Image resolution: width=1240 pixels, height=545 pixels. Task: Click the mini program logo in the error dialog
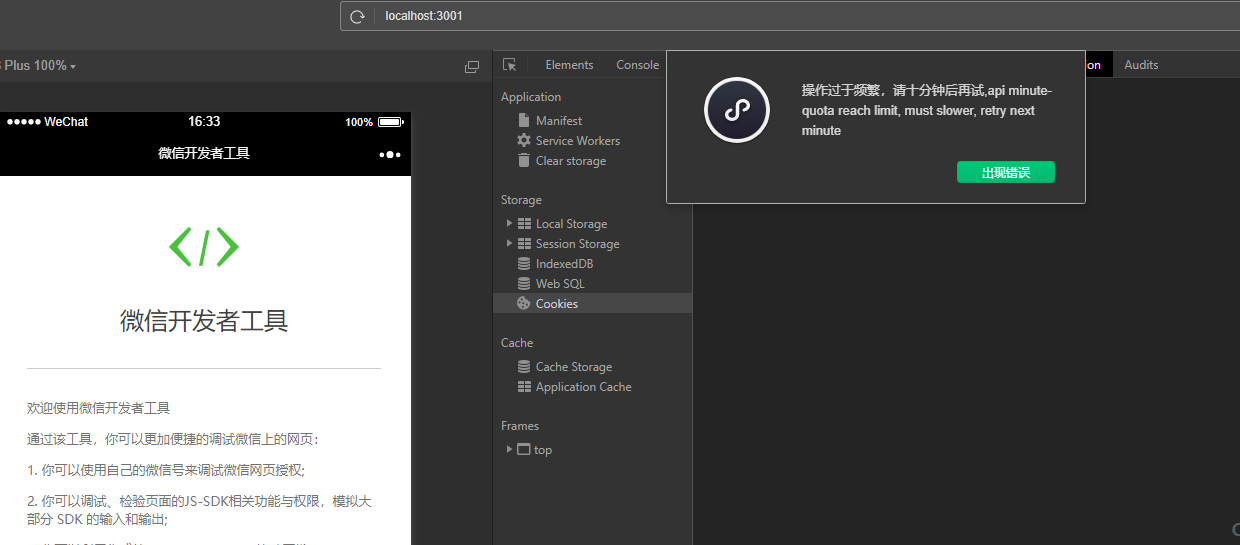point(737,110)
